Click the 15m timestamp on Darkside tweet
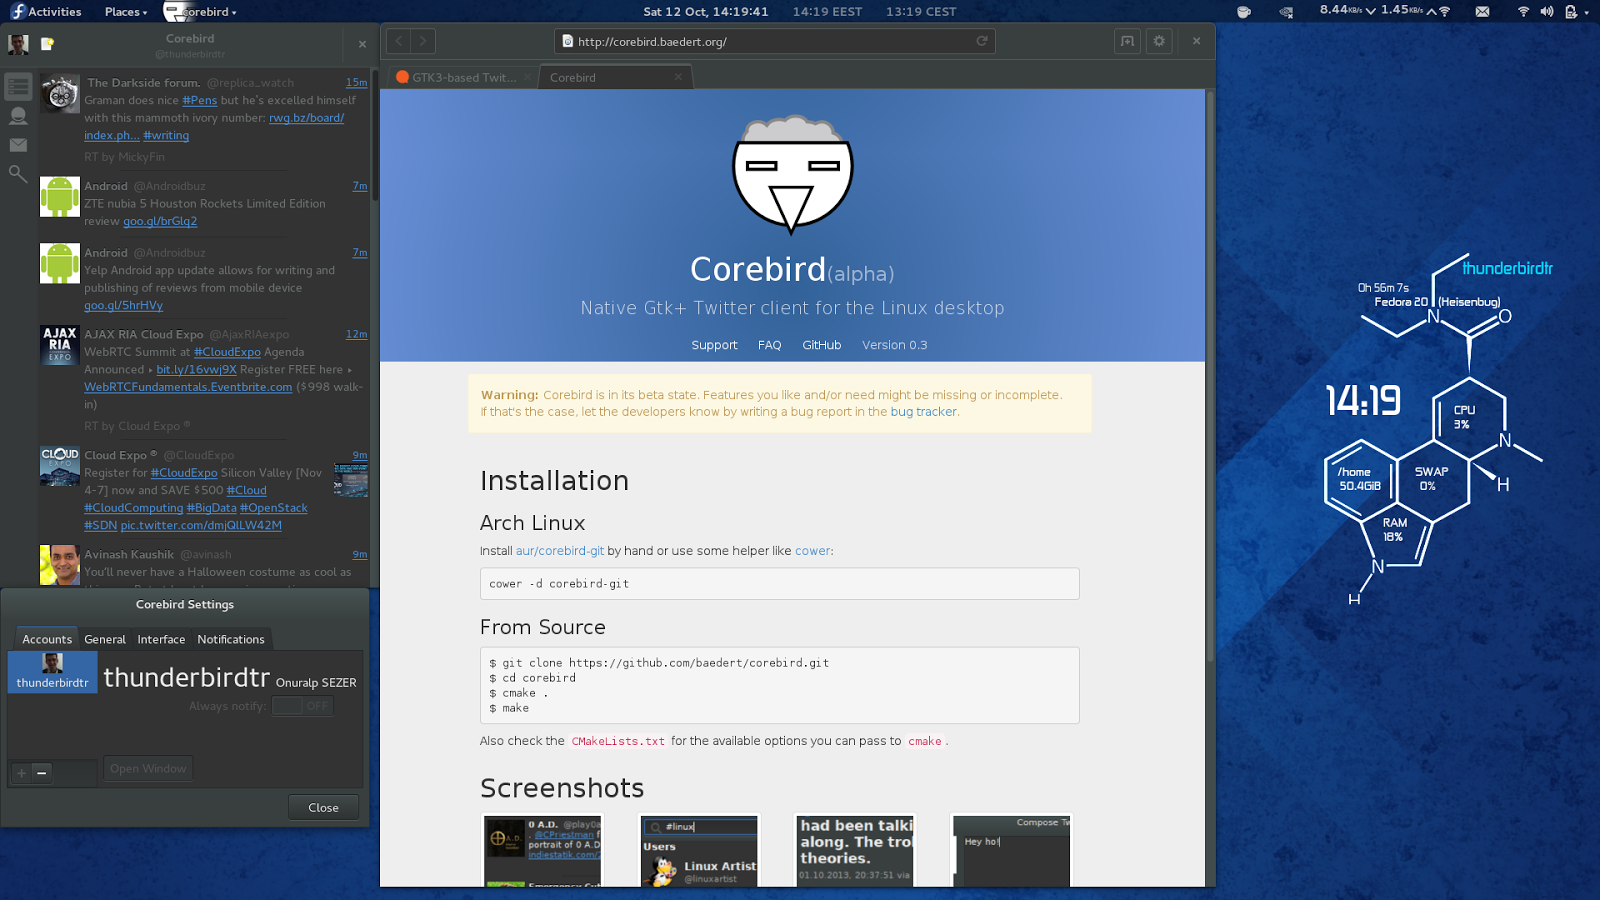Image resolution: width=1600 pixels, height=900 pixels. pyautogui.click(x=357, y=83)
